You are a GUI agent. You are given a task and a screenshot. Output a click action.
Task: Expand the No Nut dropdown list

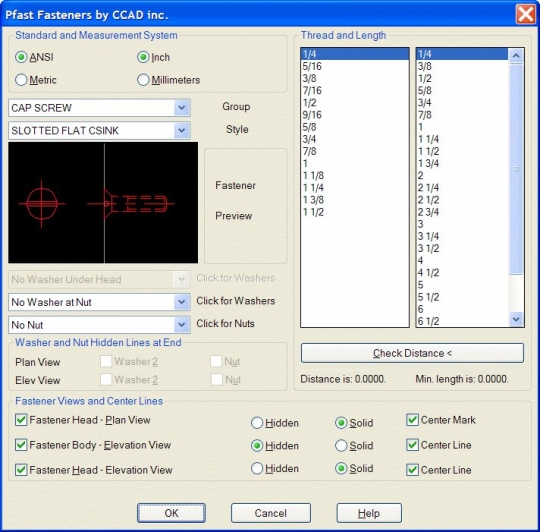click(182, 325)
